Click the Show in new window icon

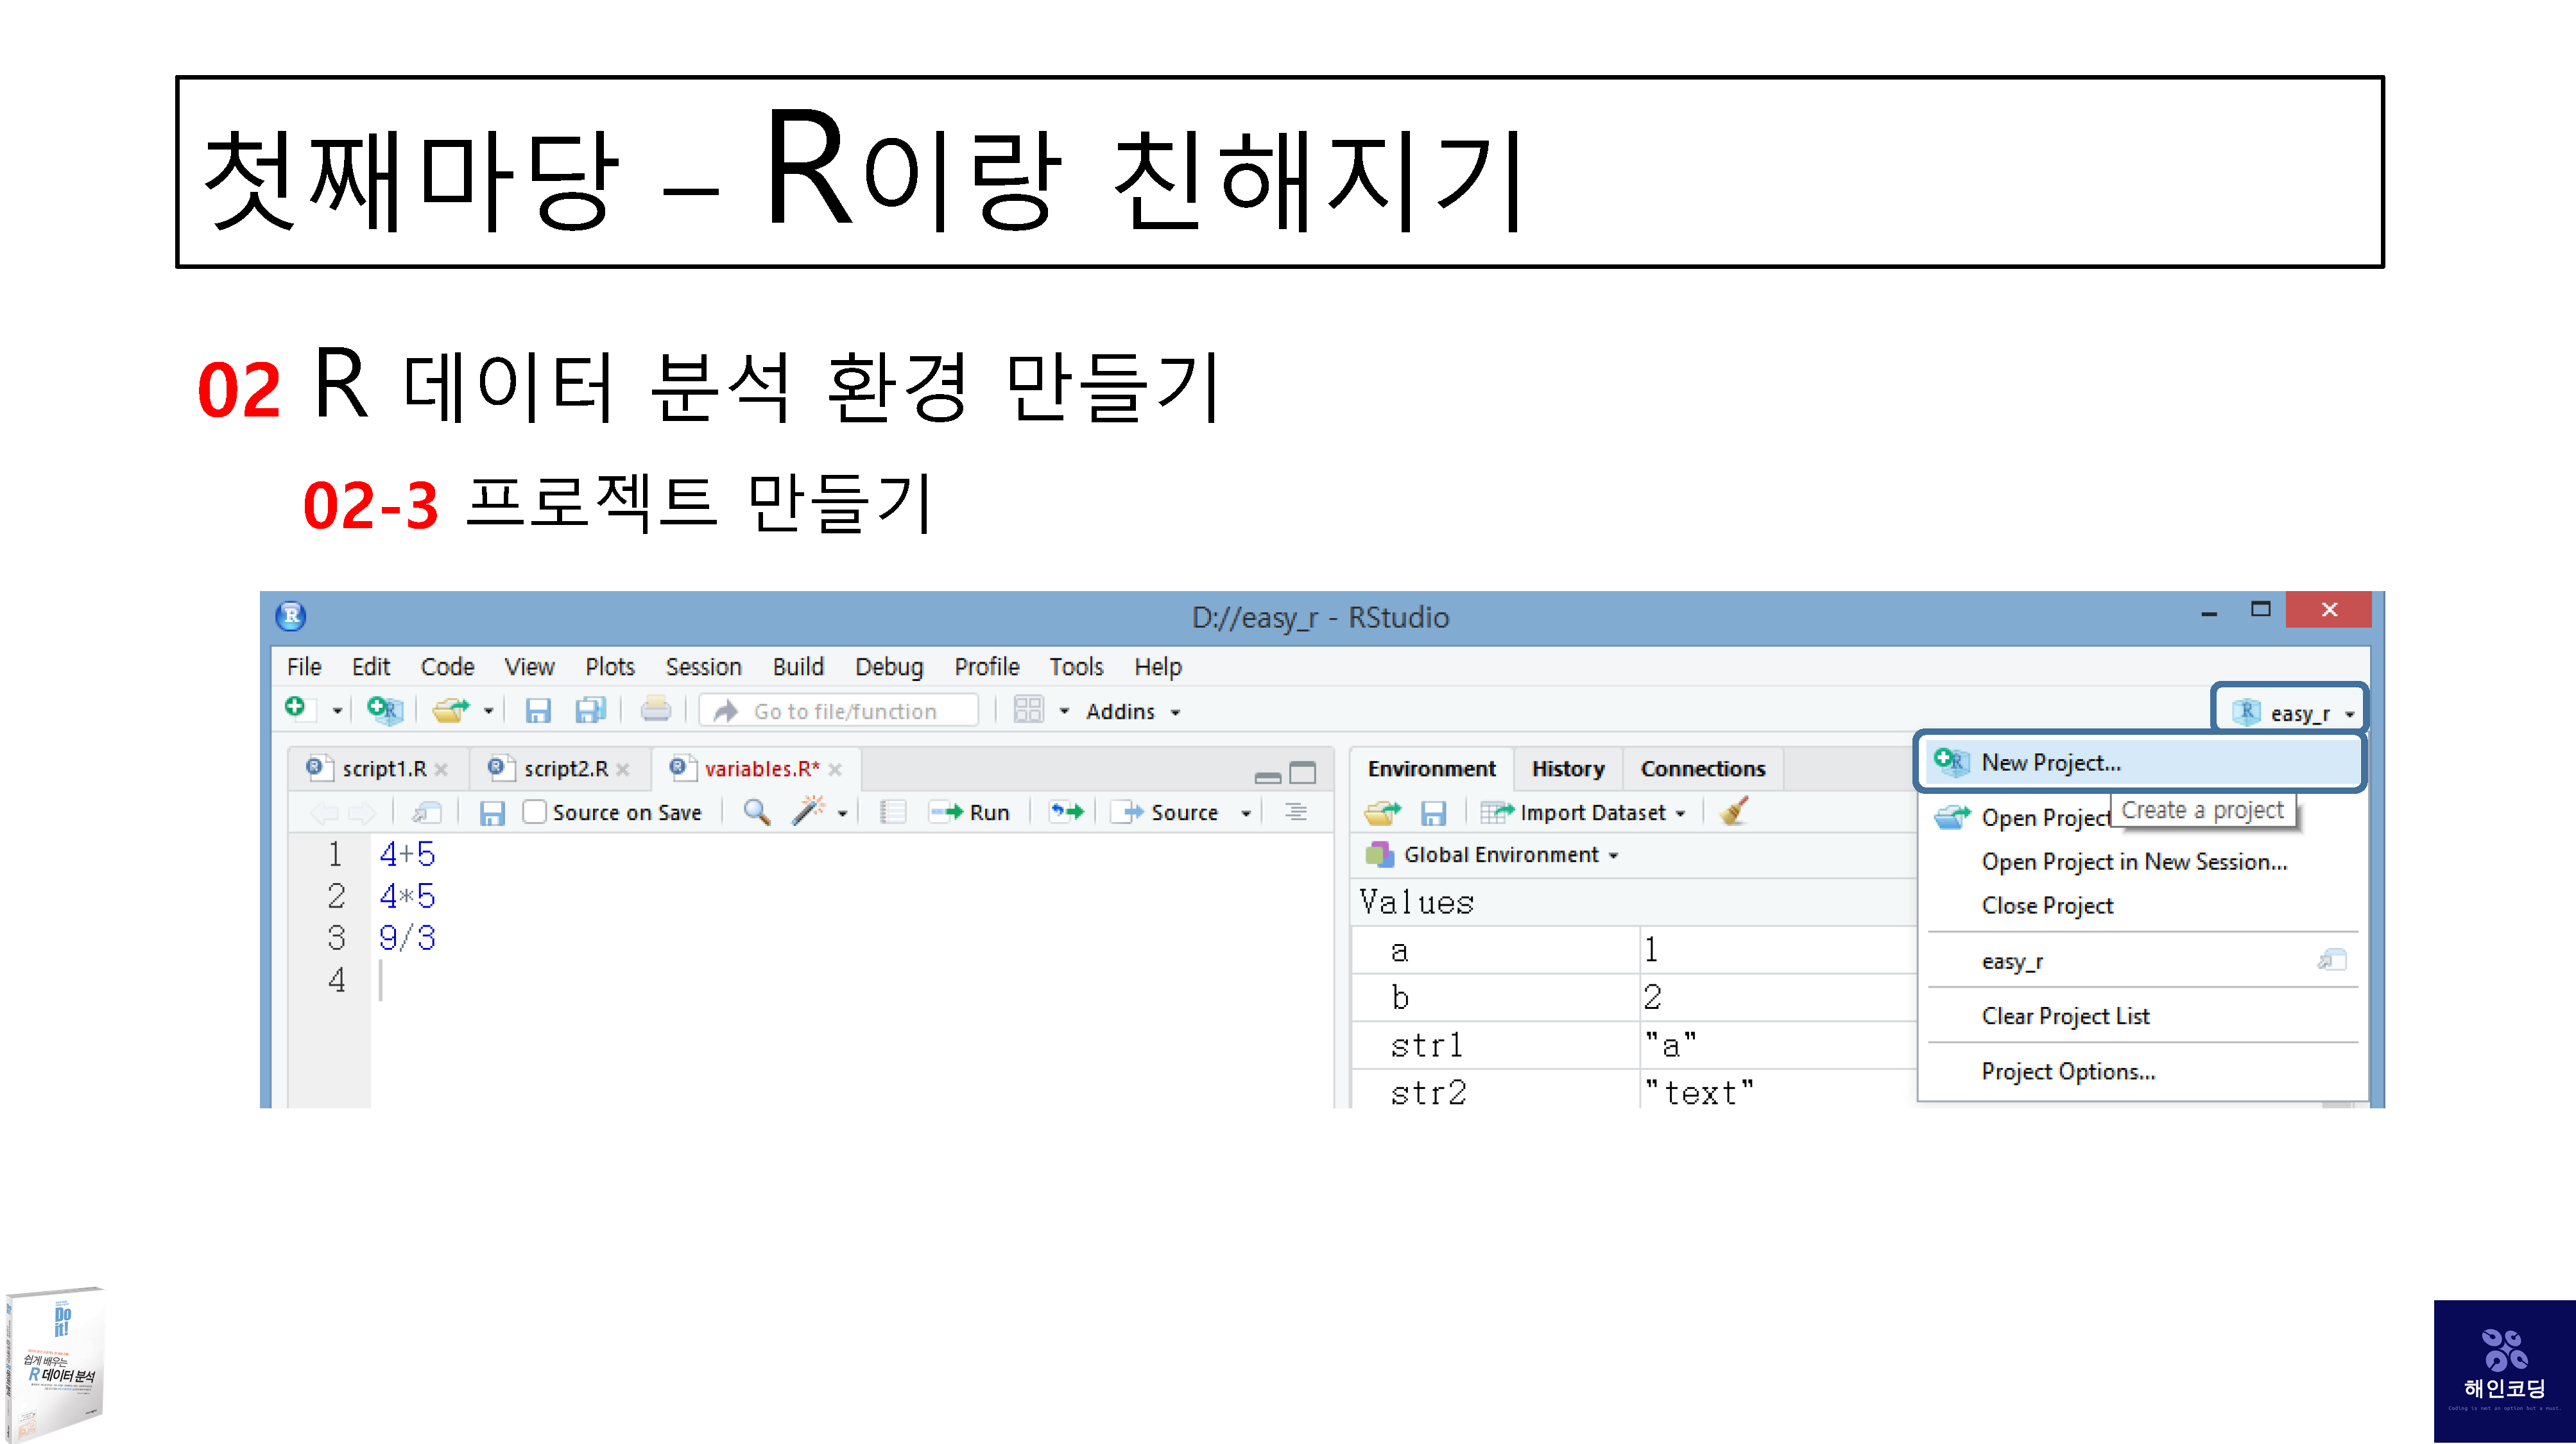427,812
